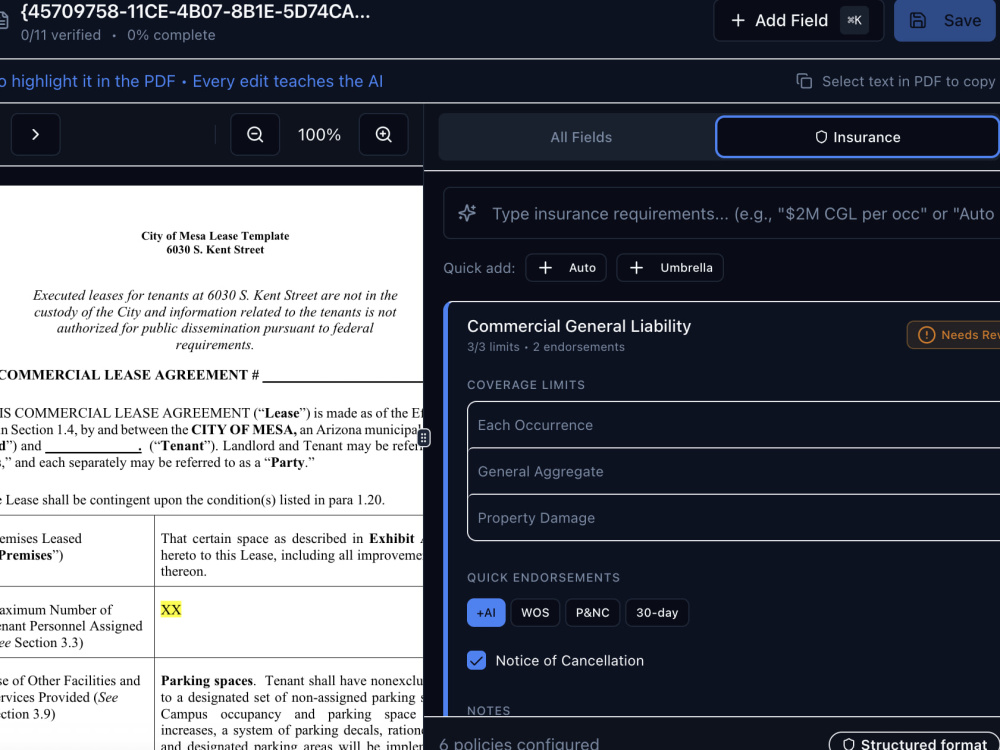Click the QUICK ENDORSEMENTS section label
Viewport: 1000px width, 750px height.
click(x=543, y=578)
